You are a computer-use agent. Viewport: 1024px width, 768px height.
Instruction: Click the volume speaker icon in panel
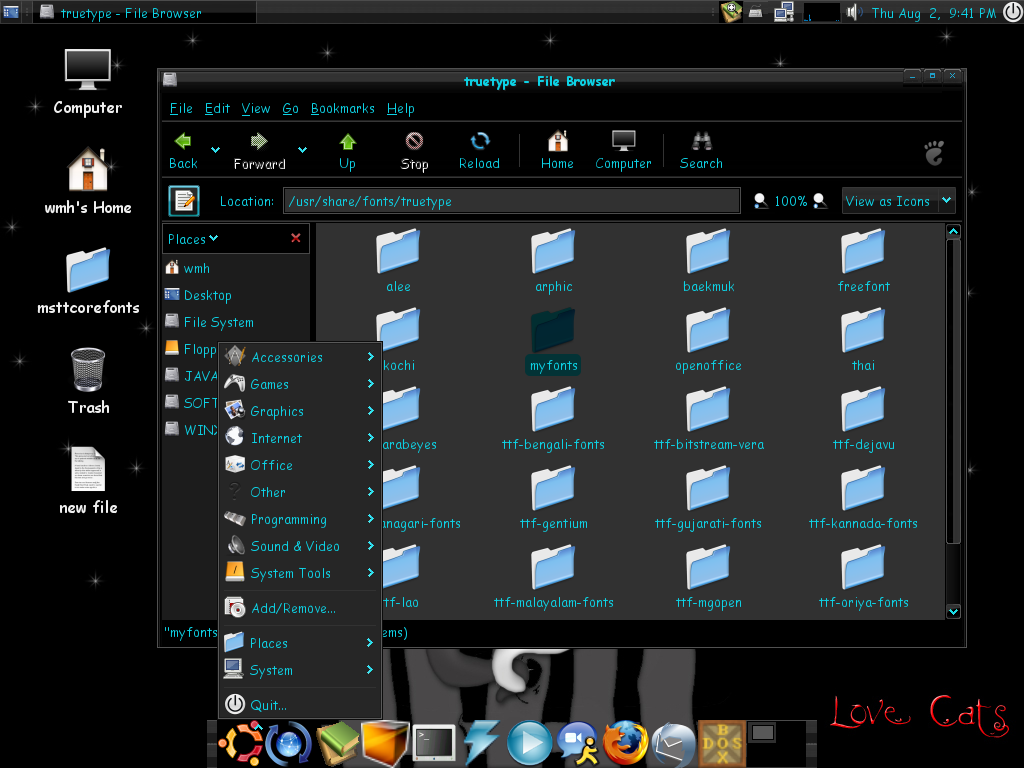[x=854, y=12]
